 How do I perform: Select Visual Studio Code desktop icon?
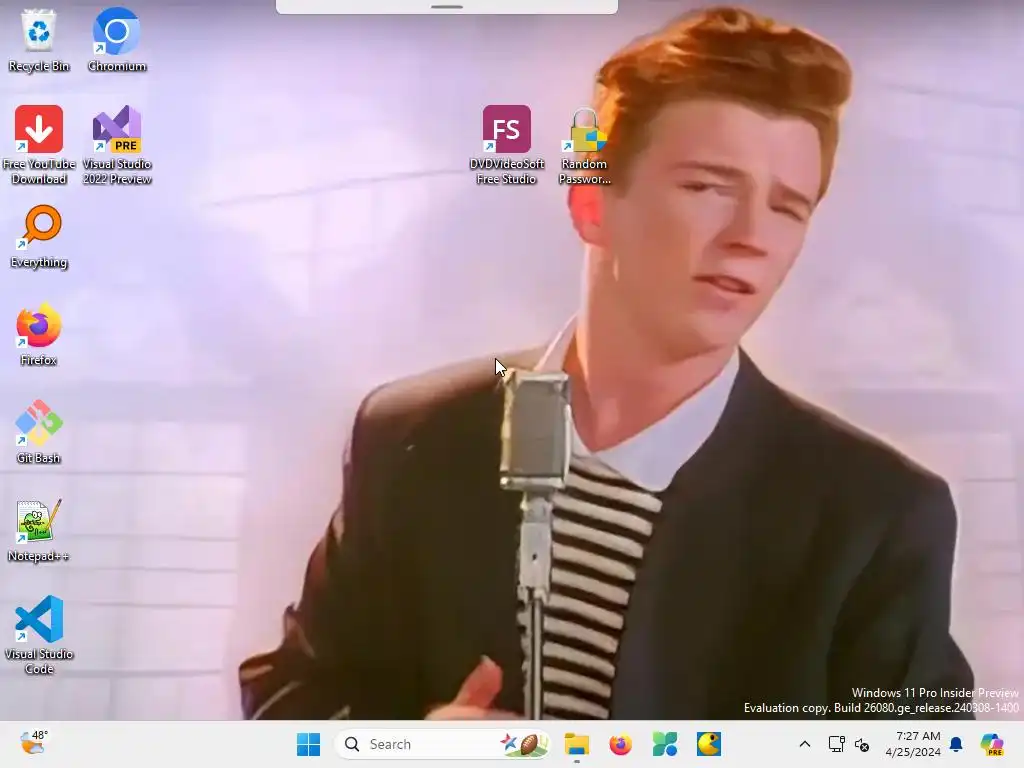[39, 635]
